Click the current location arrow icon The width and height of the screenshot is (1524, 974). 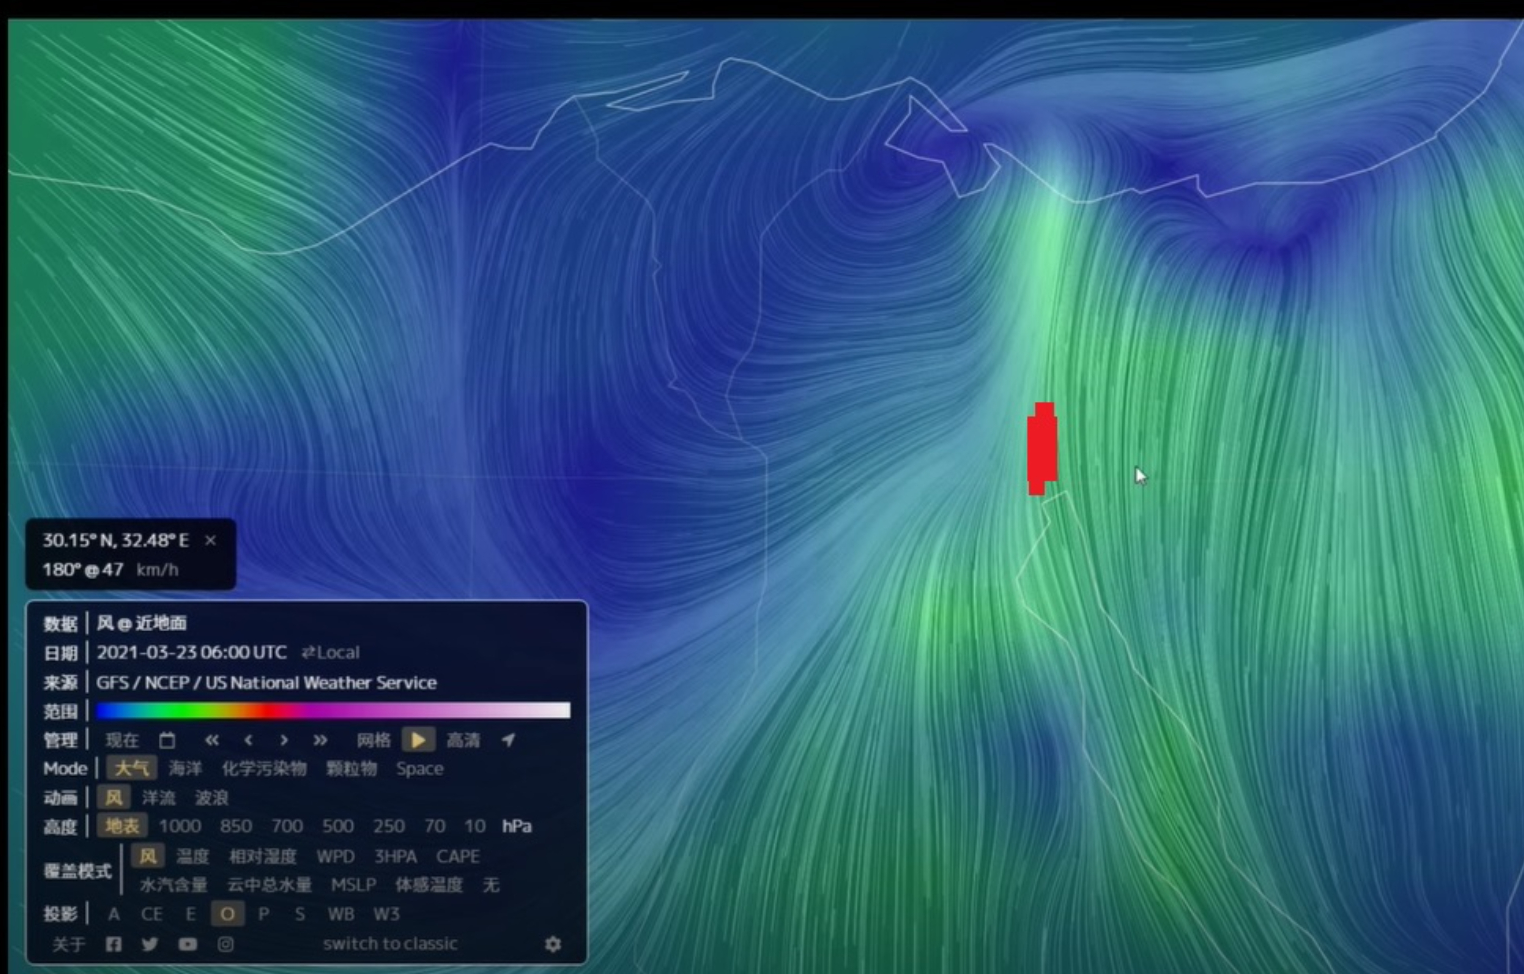[x=508, y=740]
